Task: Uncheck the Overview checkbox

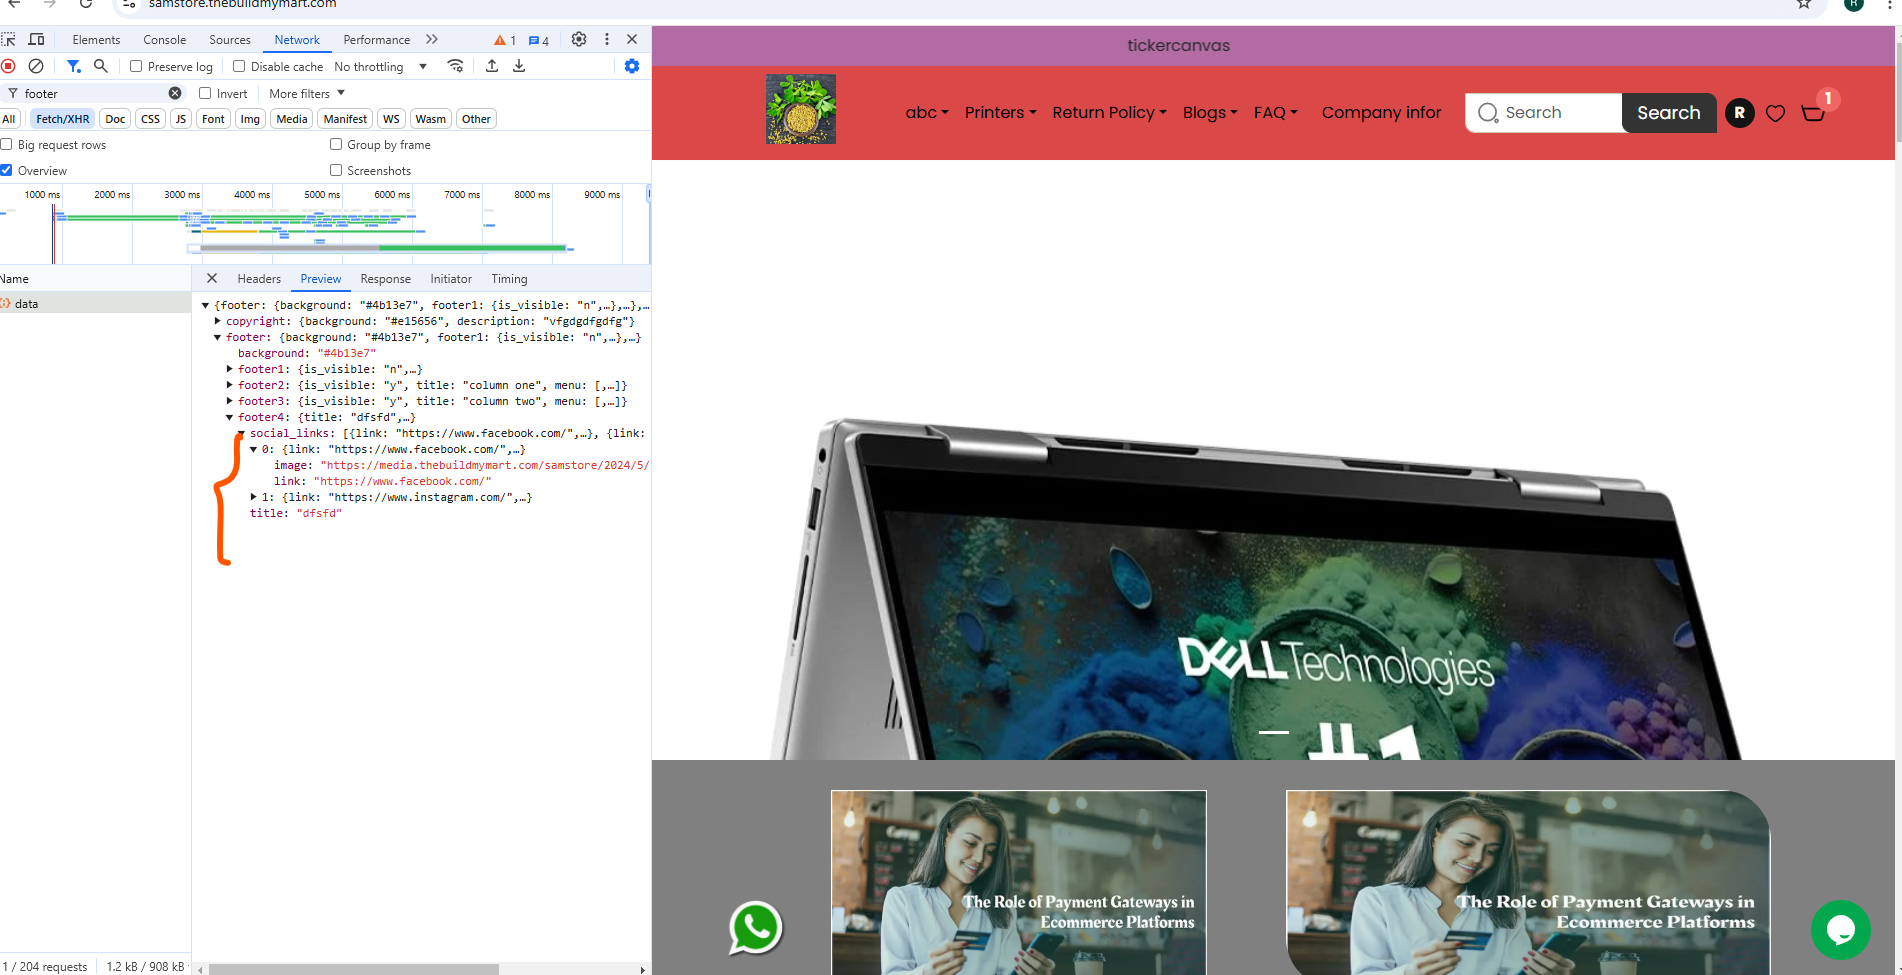Action: pyautogui.click(x=6, y=170)
